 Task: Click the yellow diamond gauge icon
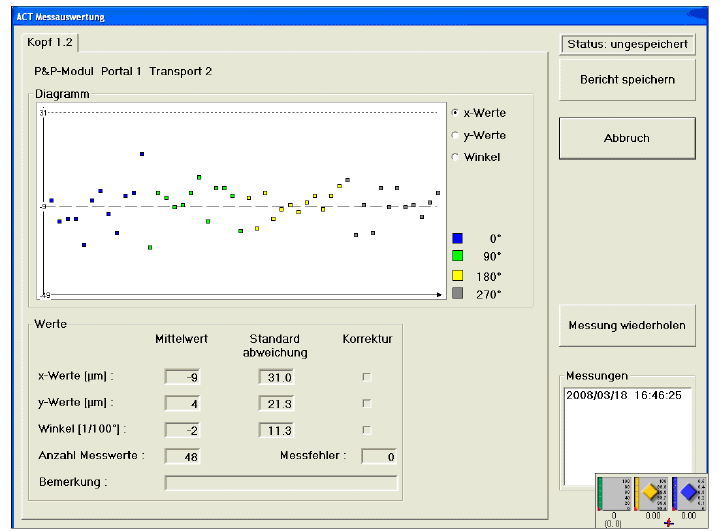point(649,493)
